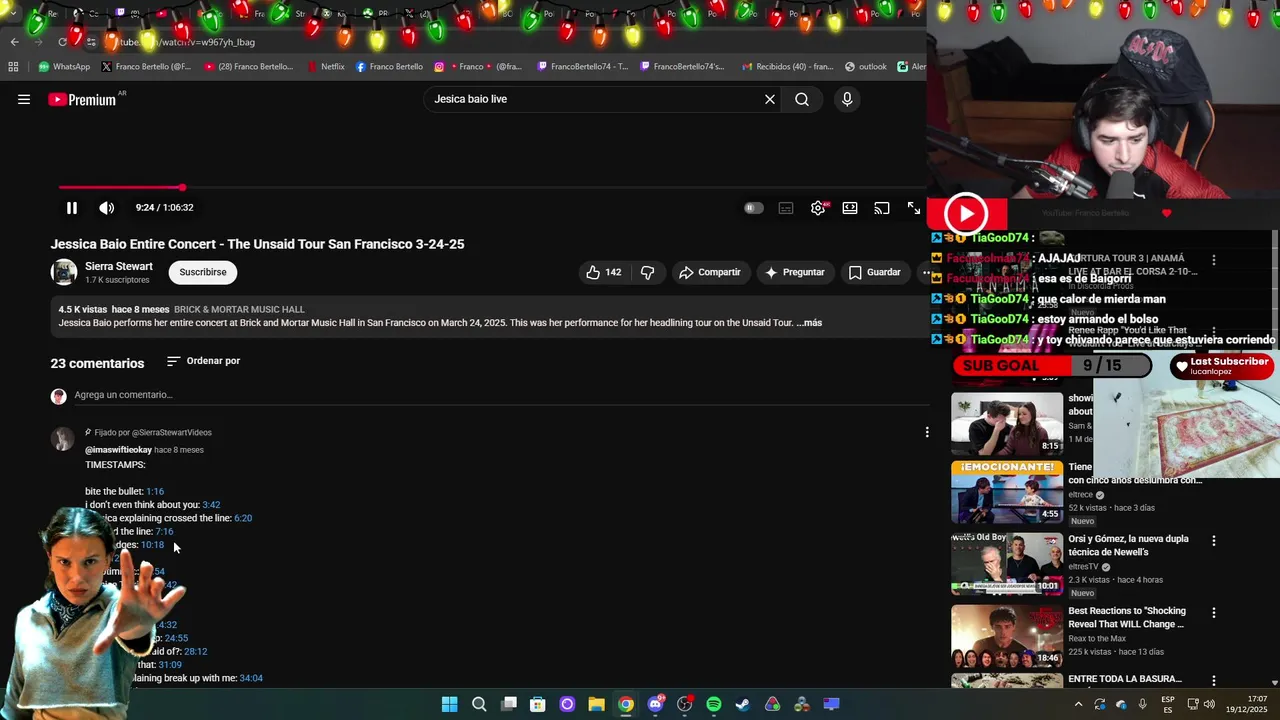Screen dimensions: 1280x720
Task: Open the WhatsApp bookmark
Action: [64, 67]
